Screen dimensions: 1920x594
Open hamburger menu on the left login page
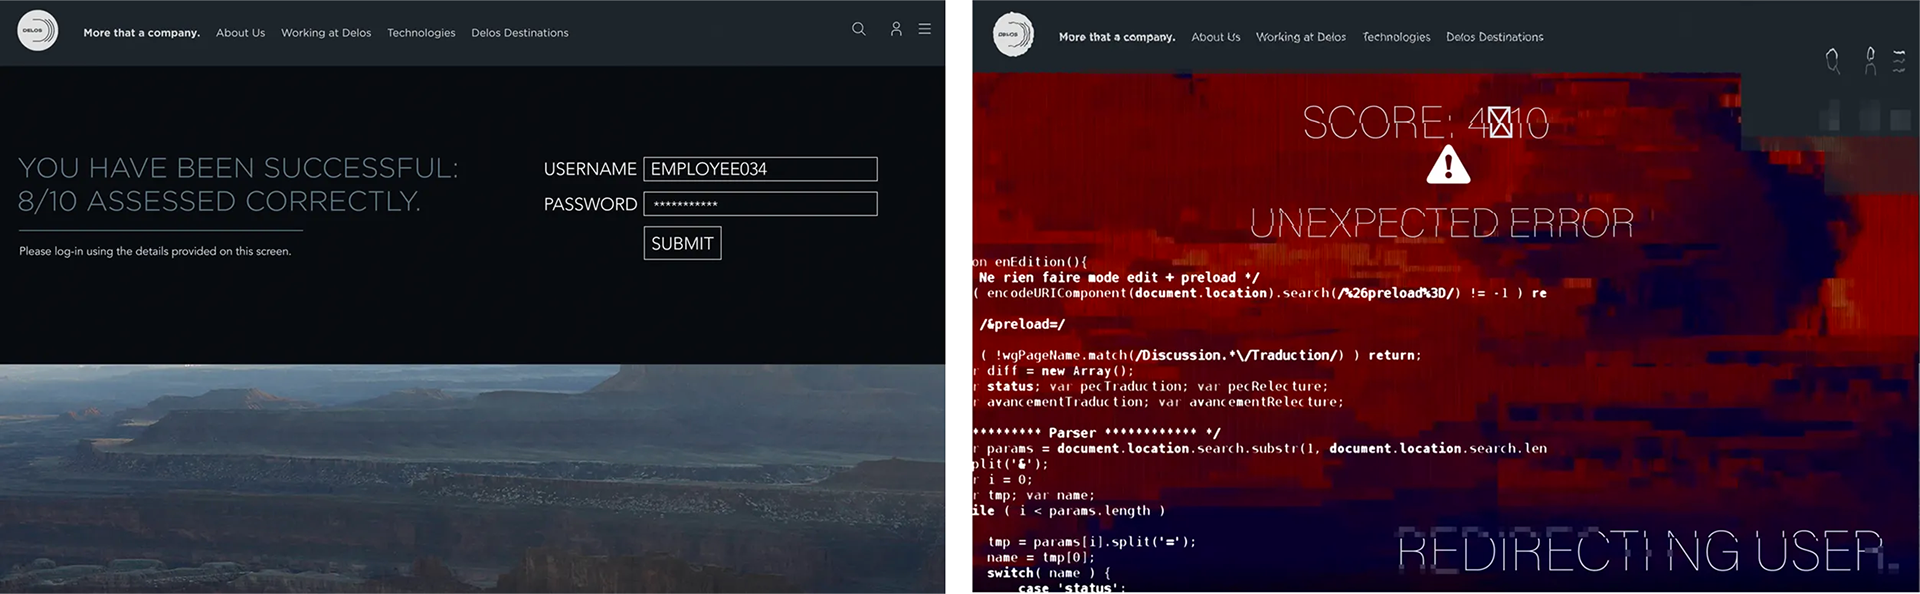point(925,29)
